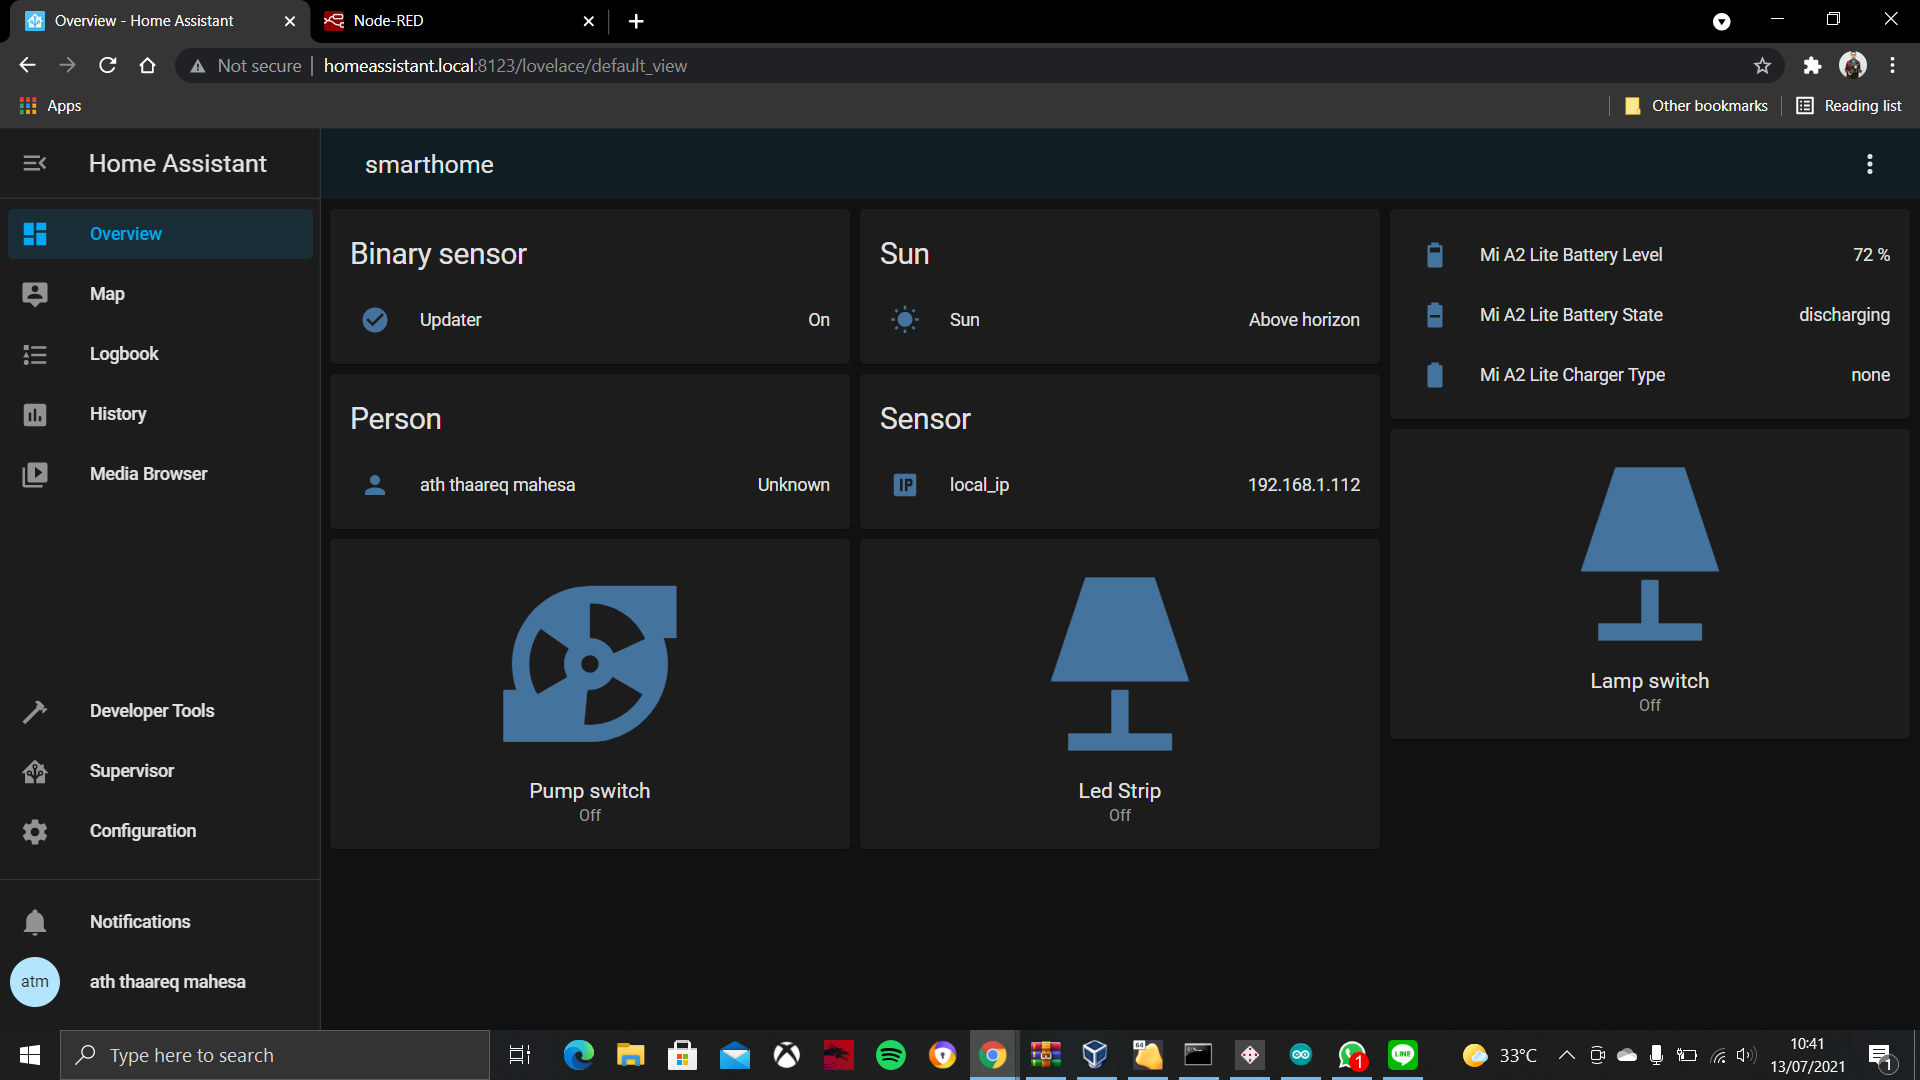The height and width of the screenshot is (1080, 1920).
Task: Open the ath thaareq mahesa user profile
Action: click(x=160, y=982)
